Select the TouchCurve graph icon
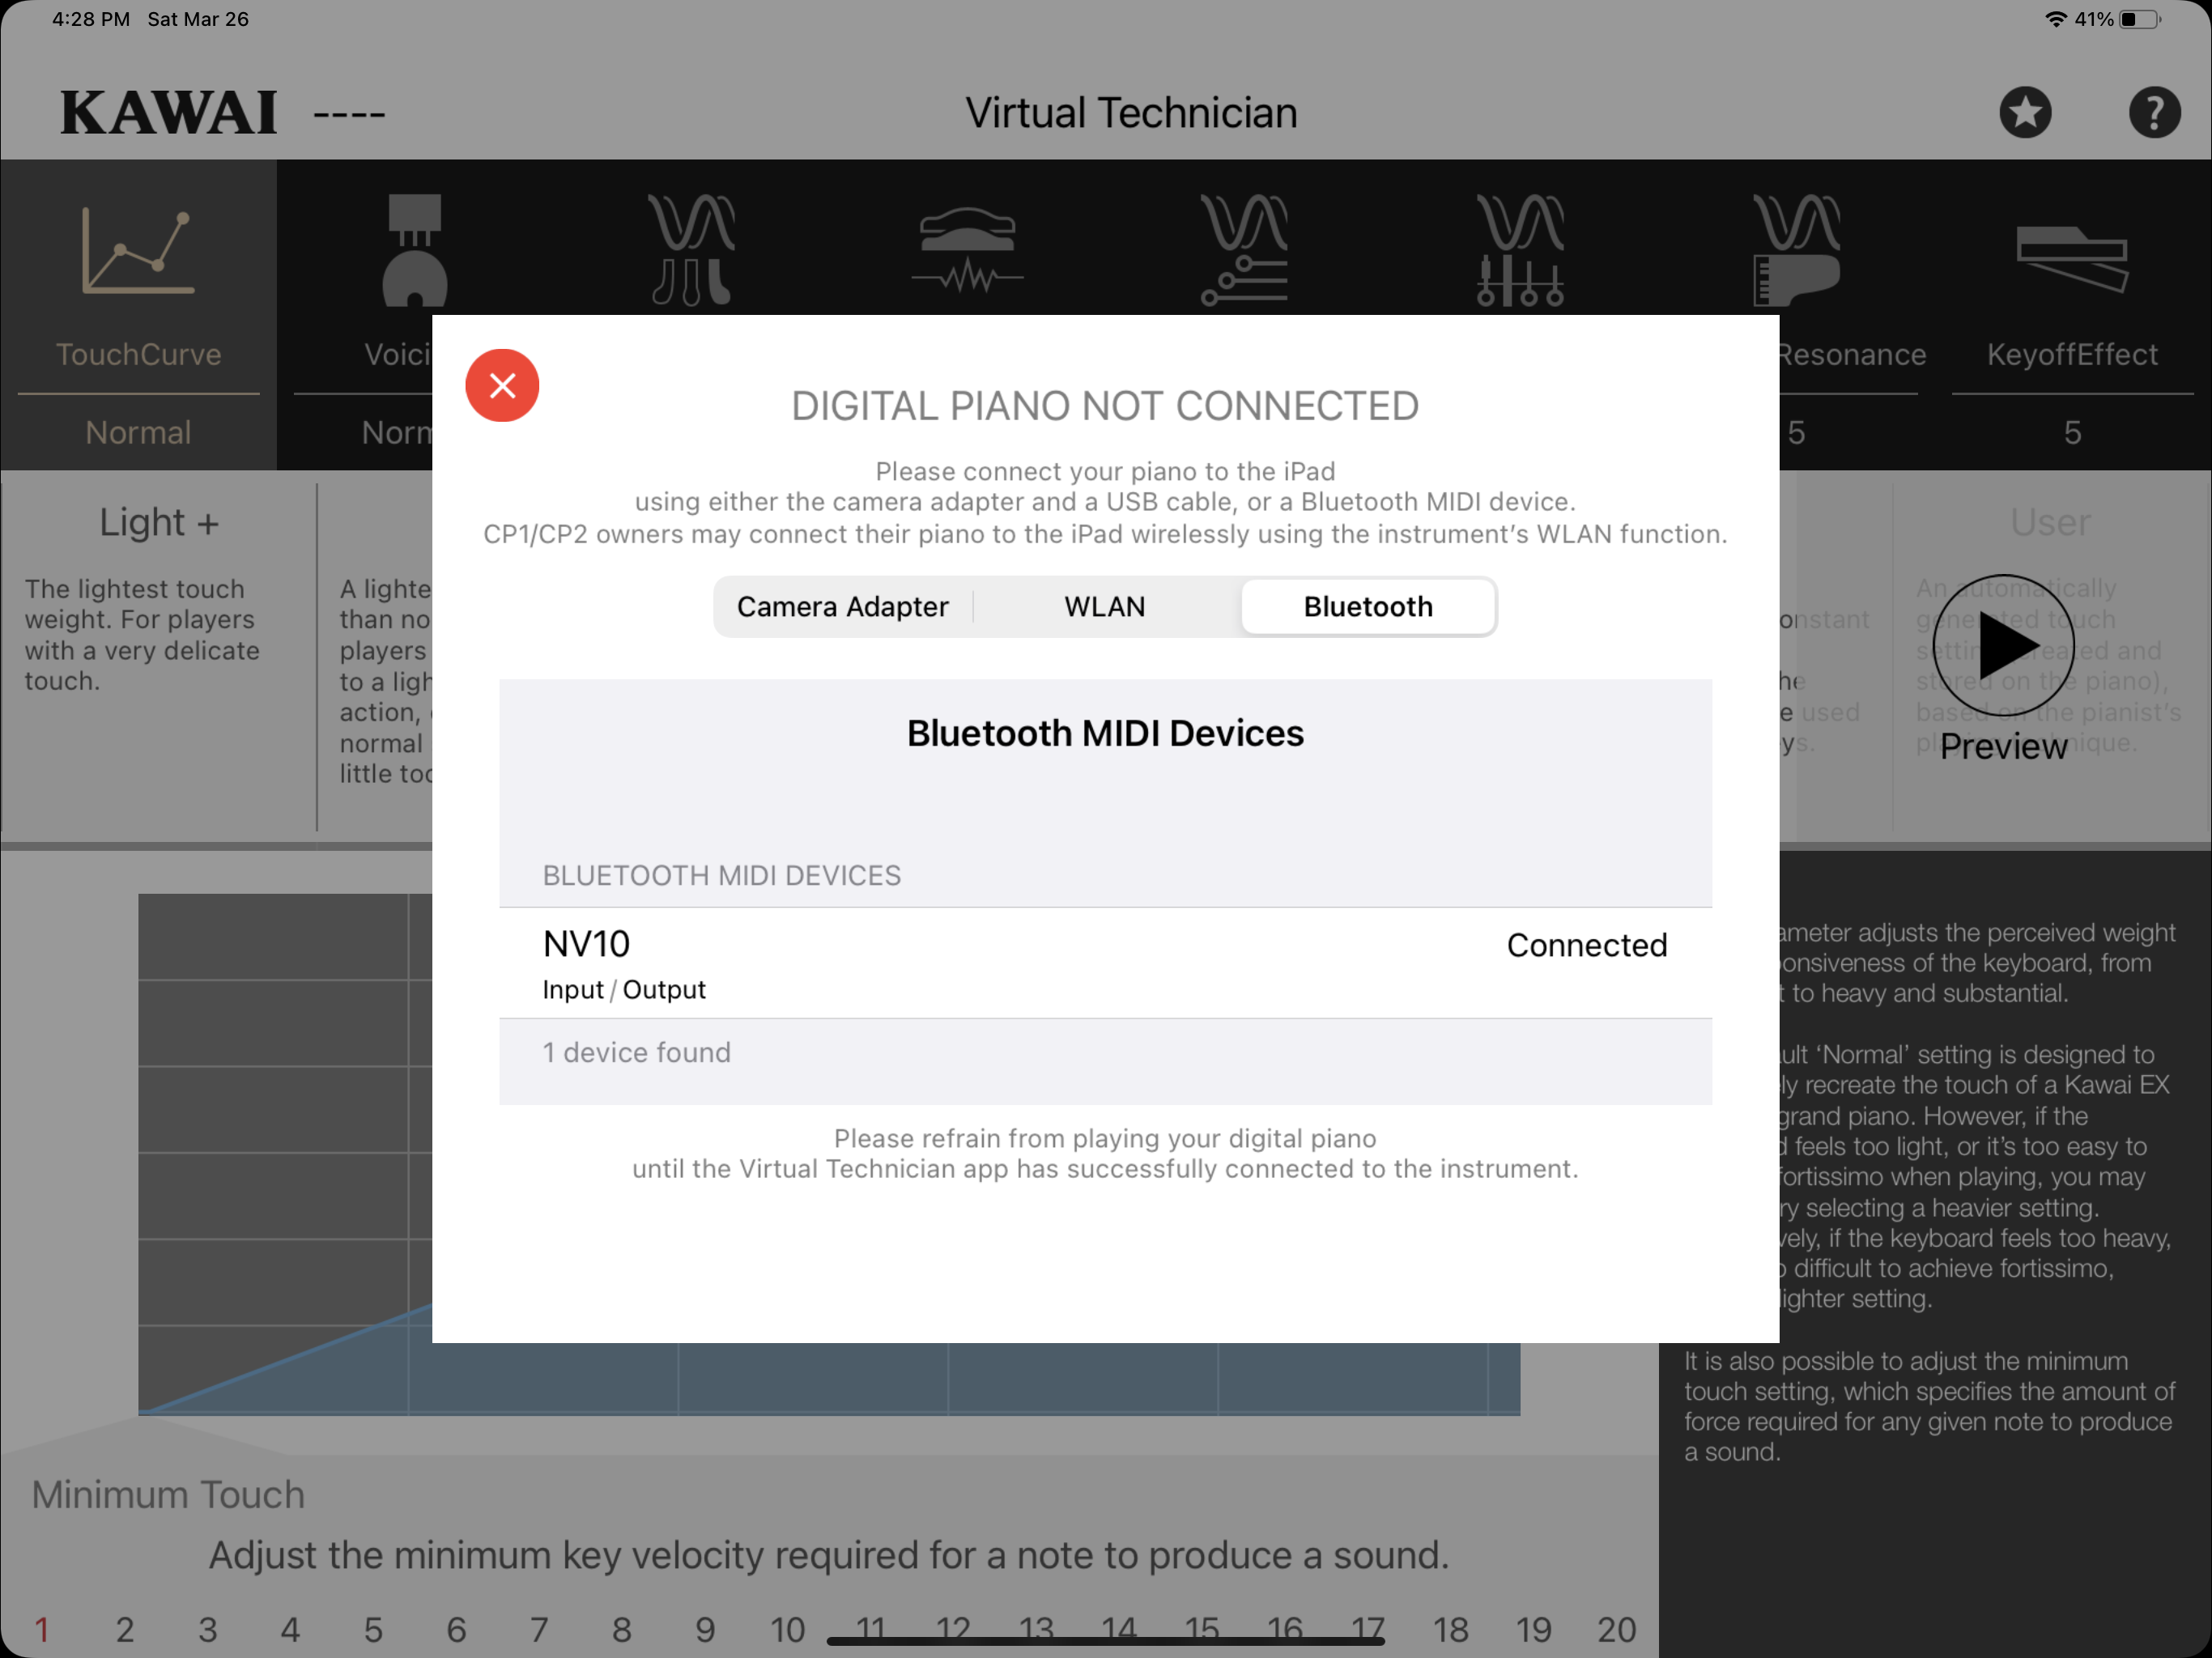Image resolution: width=2212 pixels, height=1658 pixels. (138, 252)
